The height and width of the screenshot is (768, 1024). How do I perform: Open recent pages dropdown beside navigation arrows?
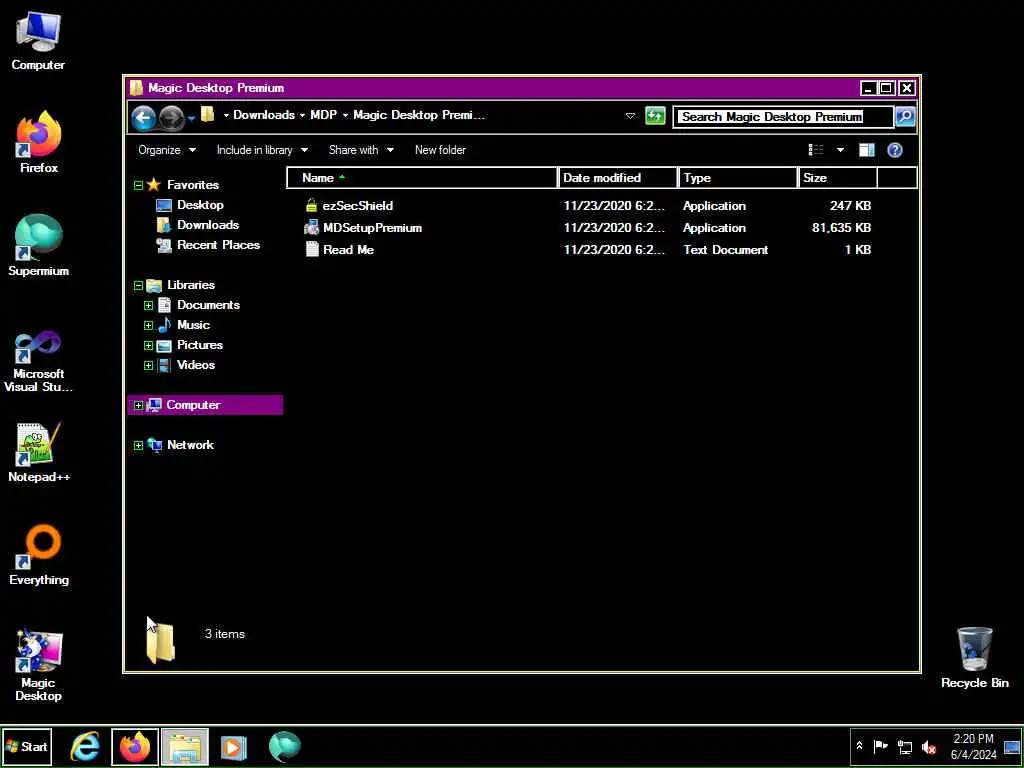tap(191, 118)
